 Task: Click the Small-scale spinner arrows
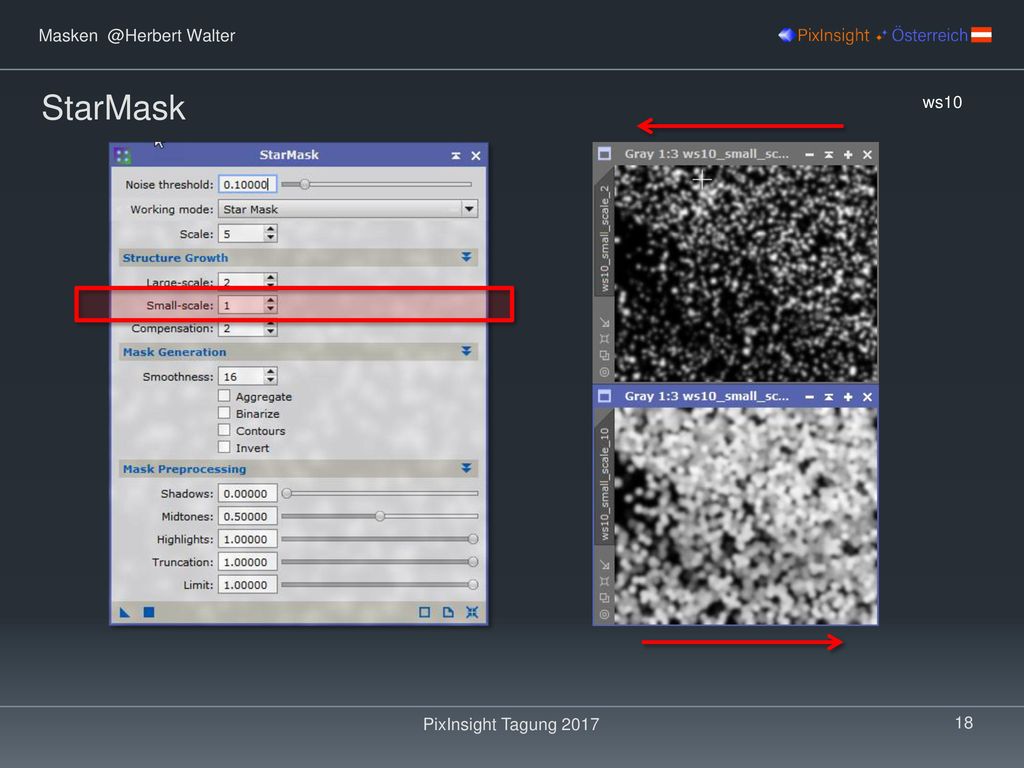click(x=270, y=304)
